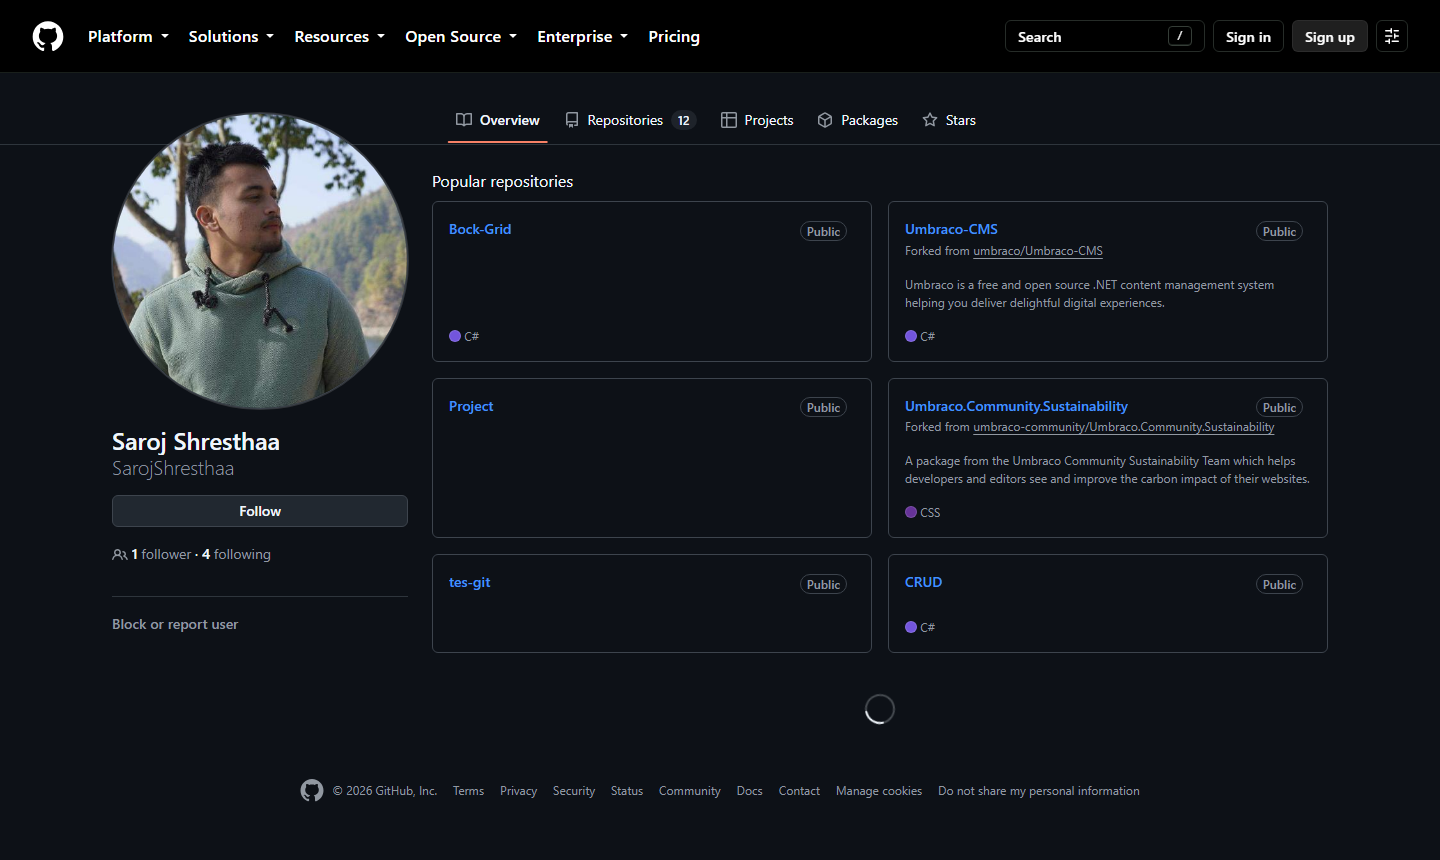Screen dimensions: 1440x860
Task: Open forked source umbraco/Umbraco-CMS link
Action: point(1038,251)
